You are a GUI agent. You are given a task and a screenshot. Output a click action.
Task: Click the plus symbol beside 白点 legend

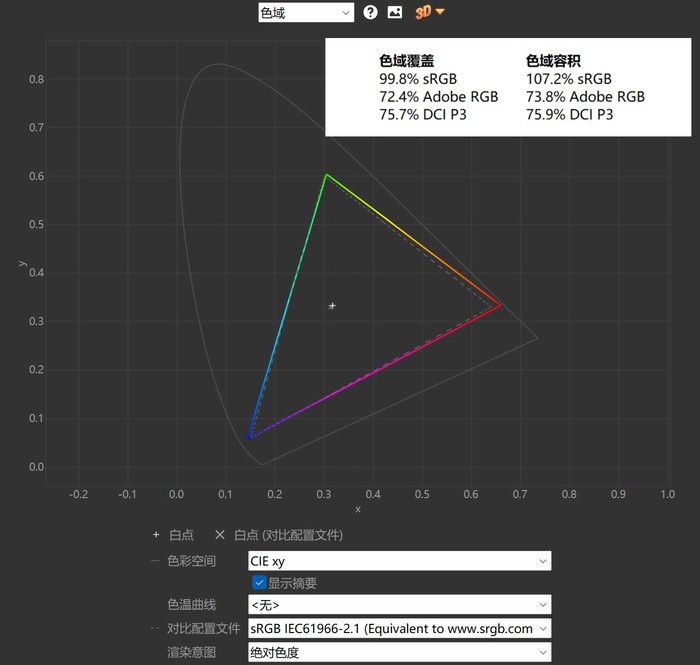[155, 535]
